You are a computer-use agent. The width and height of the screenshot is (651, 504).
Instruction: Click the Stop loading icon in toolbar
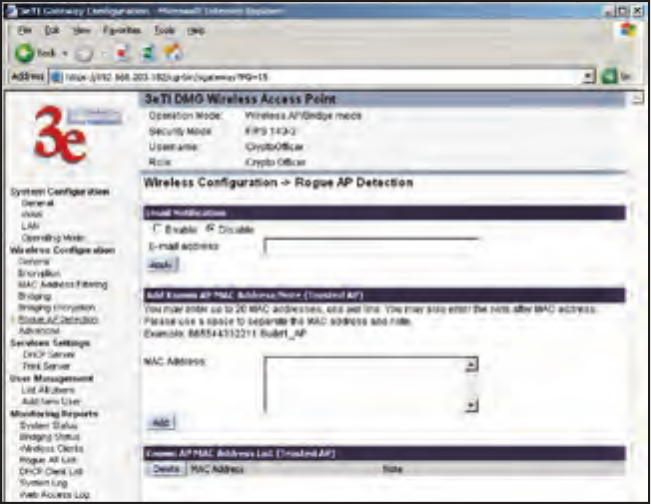tap(122, 54)
